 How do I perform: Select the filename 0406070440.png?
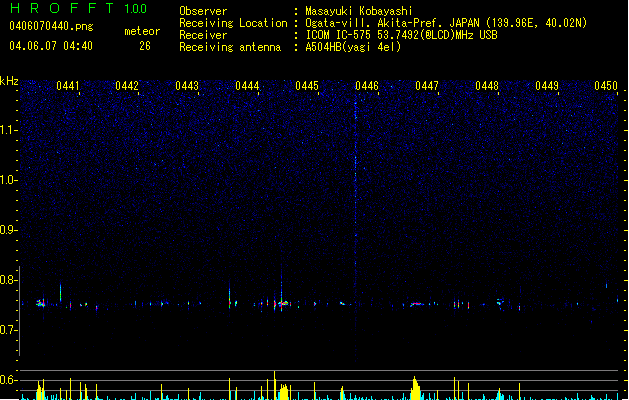tap(51, 26)
